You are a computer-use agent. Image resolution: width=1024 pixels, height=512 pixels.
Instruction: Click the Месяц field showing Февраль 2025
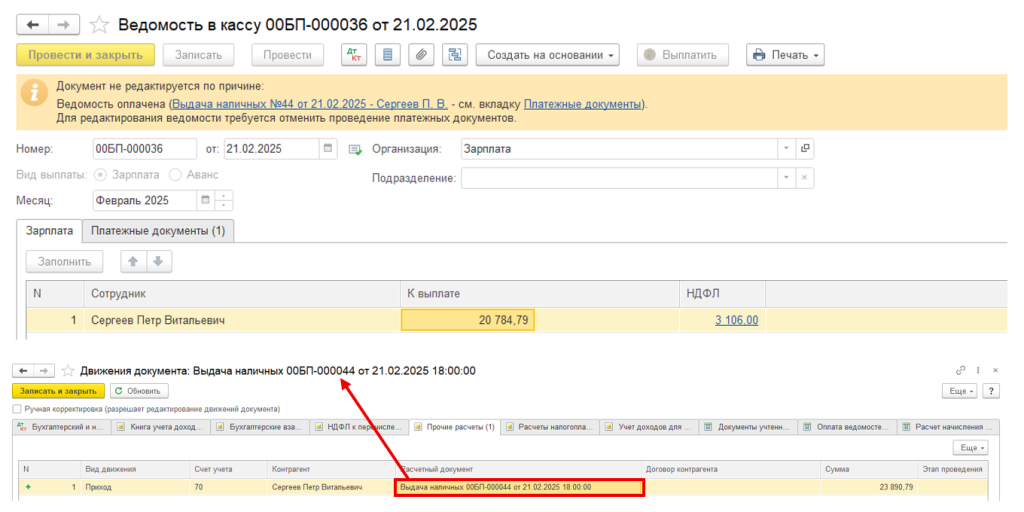(x=144, y=200)
